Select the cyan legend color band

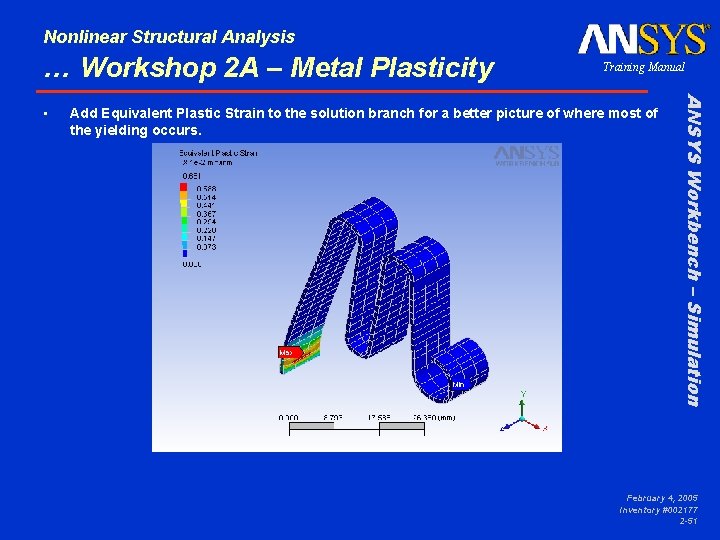click(184, 236)
